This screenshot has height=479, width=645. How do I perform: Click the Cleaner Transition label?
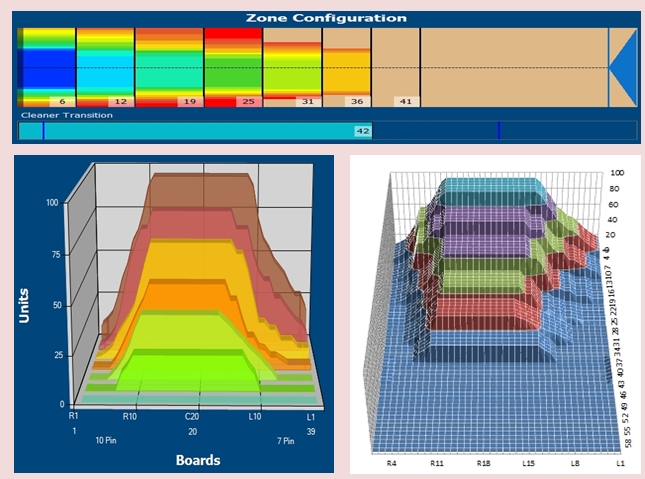[x=67, y=115]
